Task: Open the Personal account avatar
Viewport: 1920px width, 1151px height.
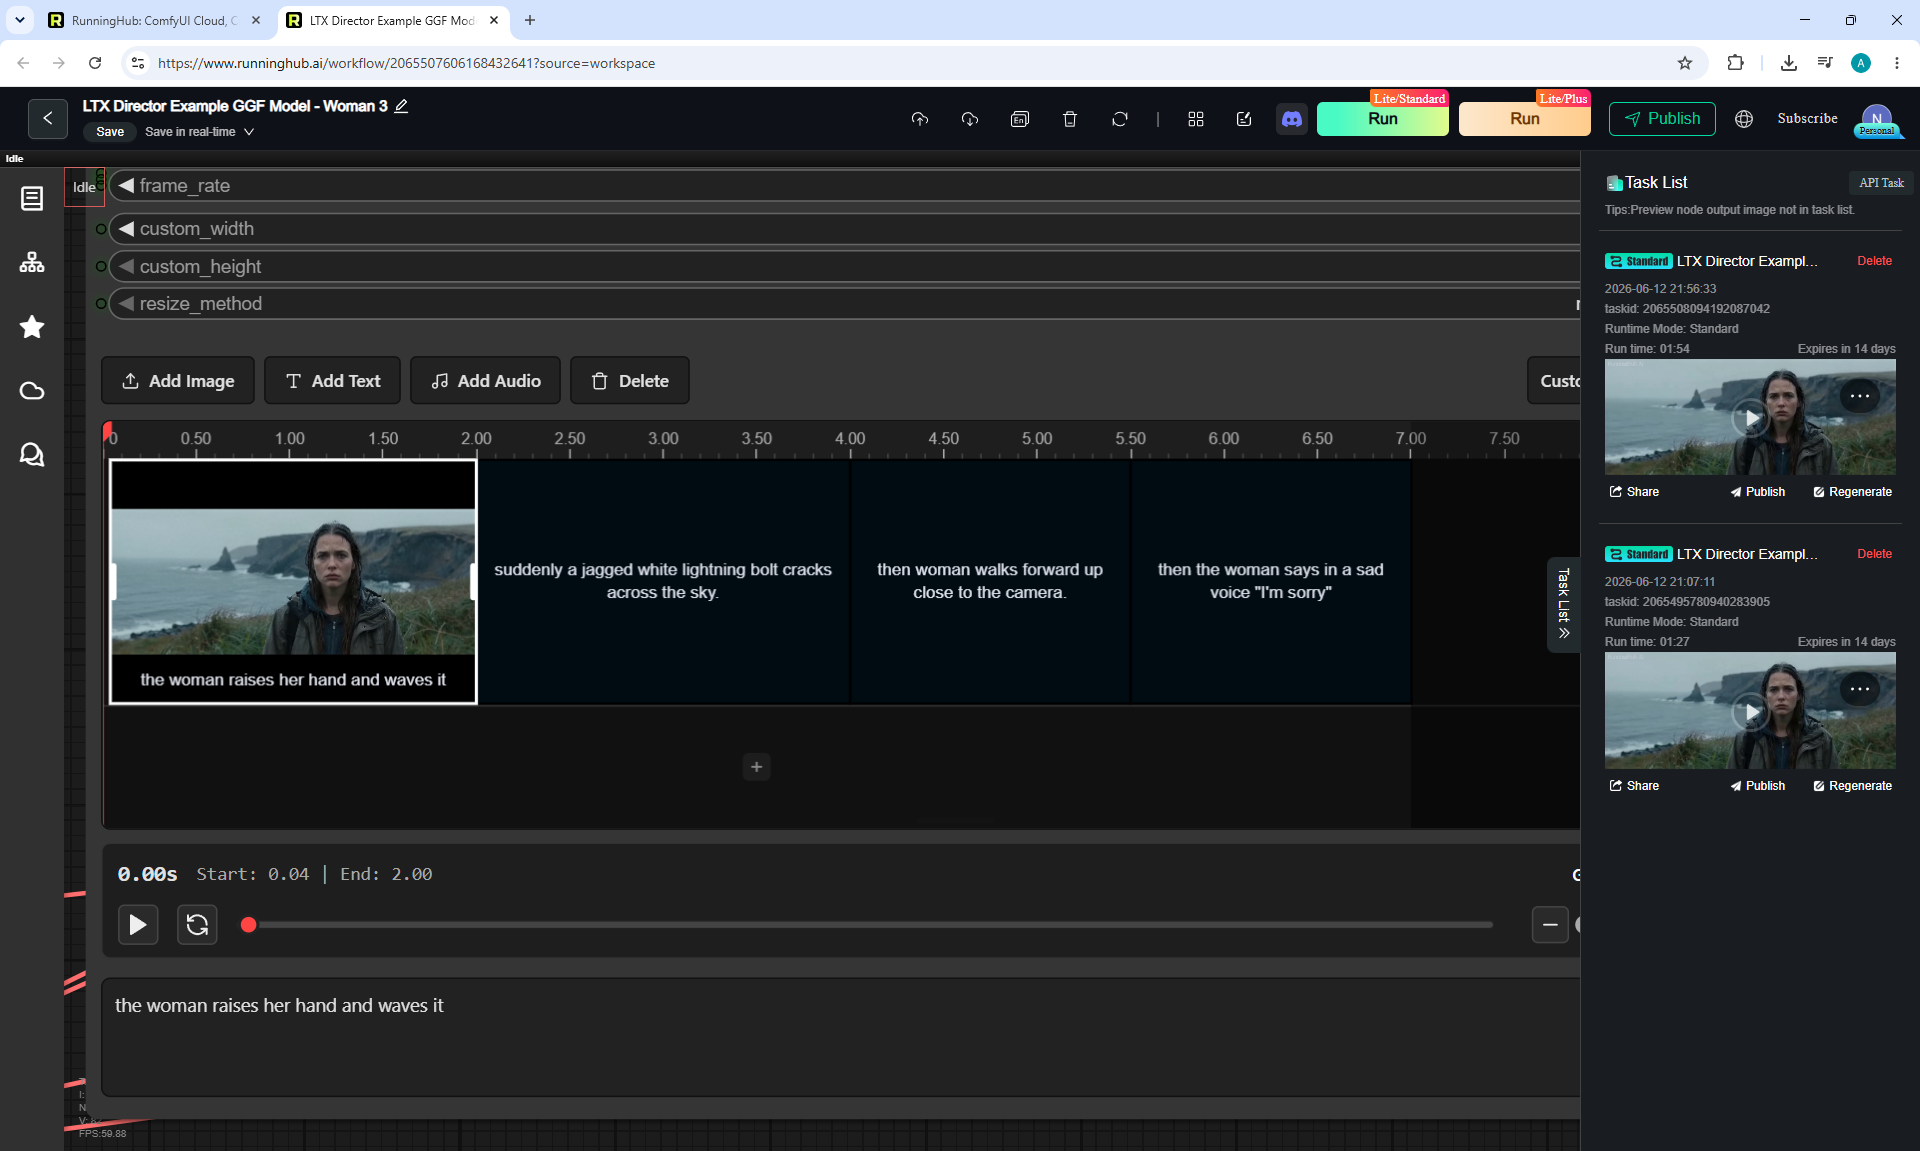Action: tap(1877, 120)
